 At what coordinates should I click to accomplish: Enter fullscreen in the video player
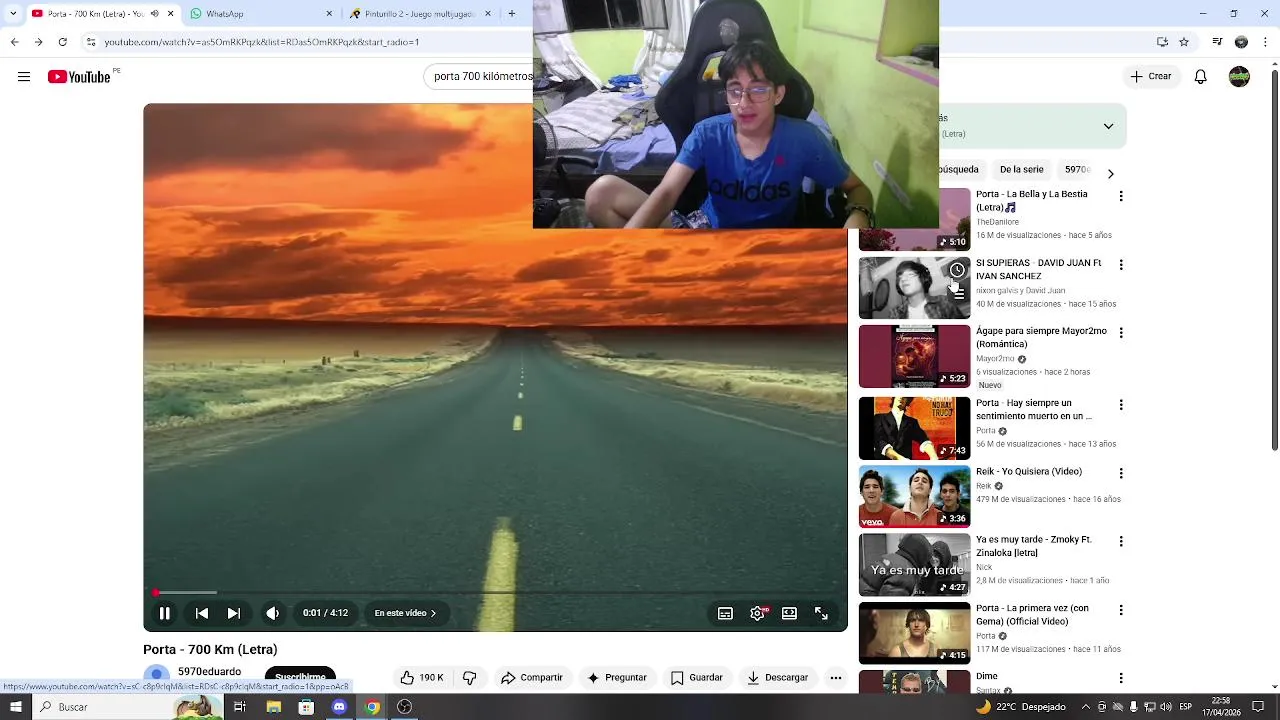[x=821, y=613]
